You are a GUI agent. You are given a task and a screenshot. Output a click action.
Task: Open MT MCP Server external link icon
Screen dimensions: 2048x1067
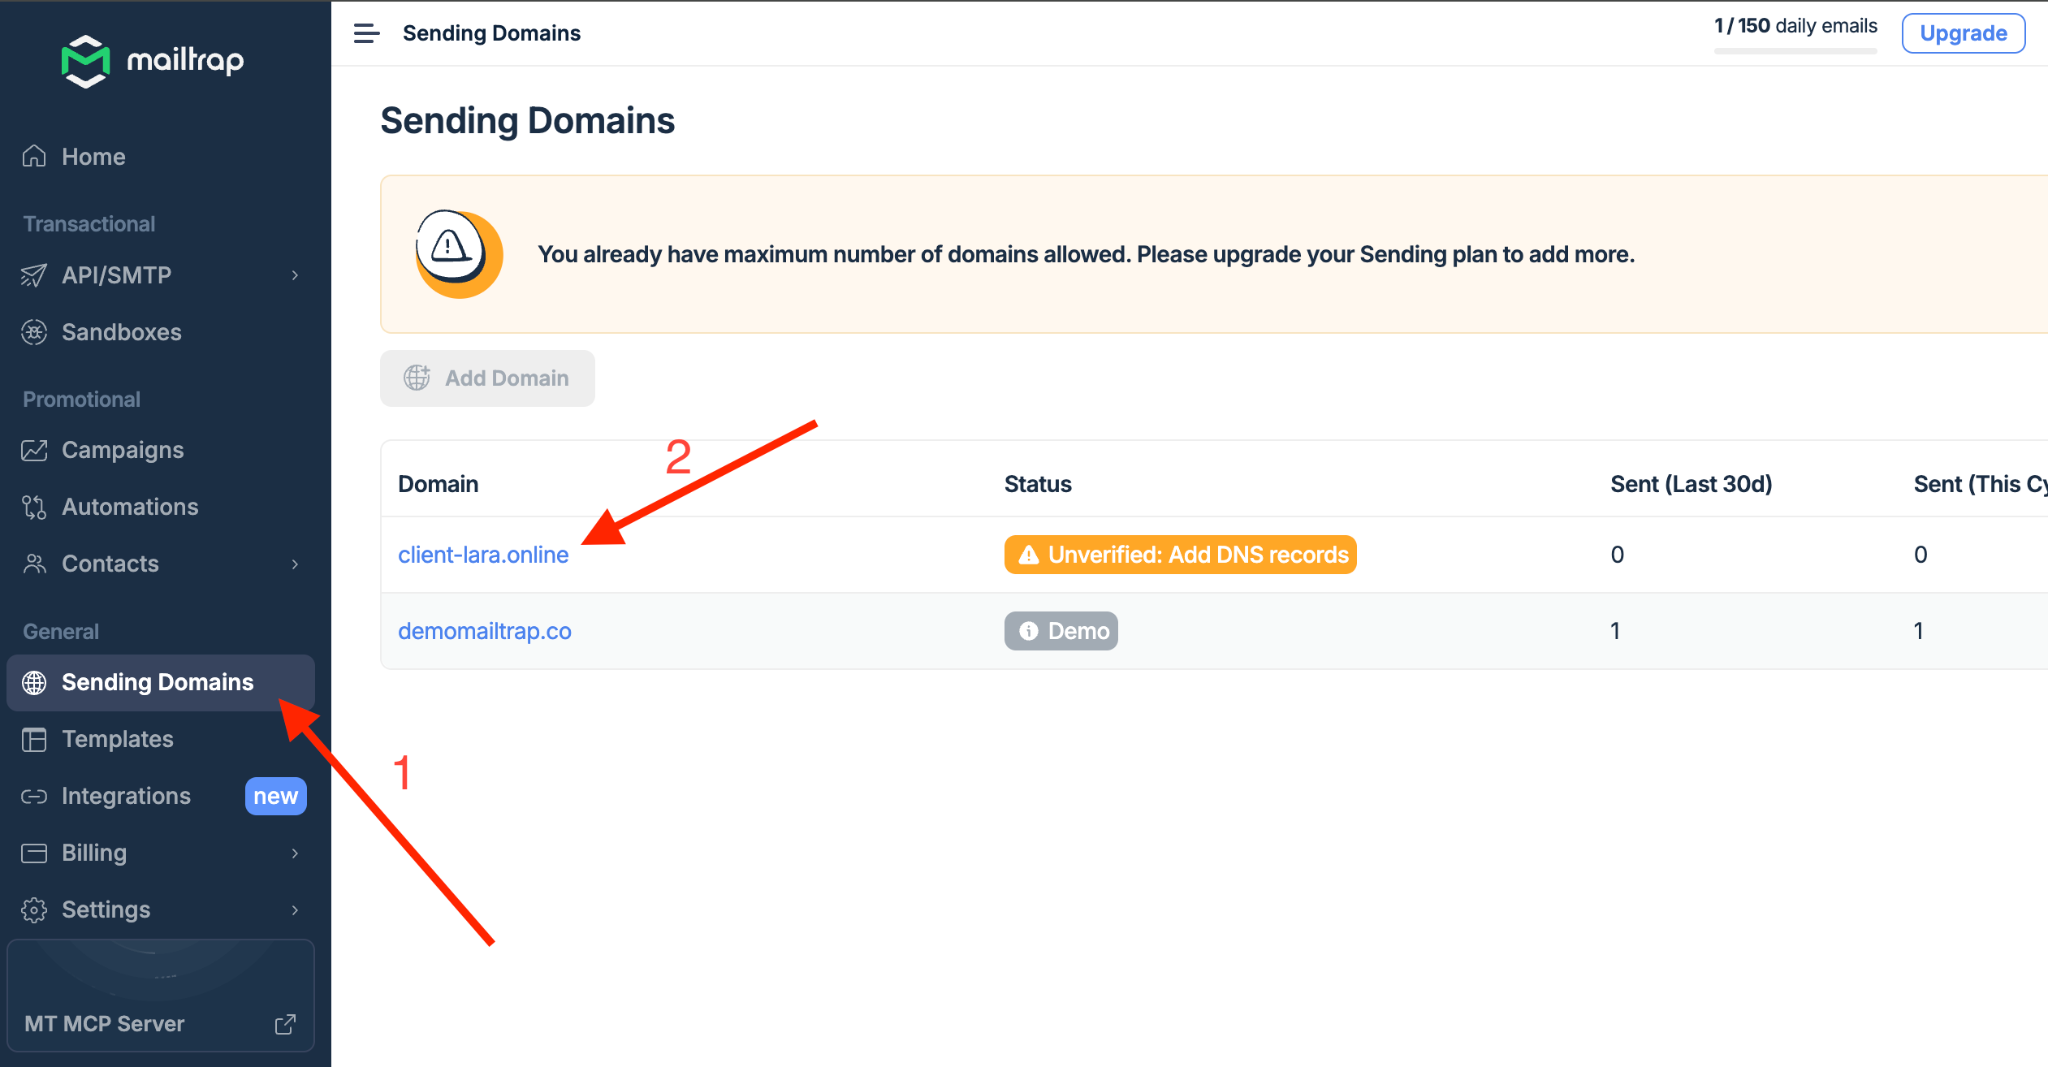[x=285, y=1024]
